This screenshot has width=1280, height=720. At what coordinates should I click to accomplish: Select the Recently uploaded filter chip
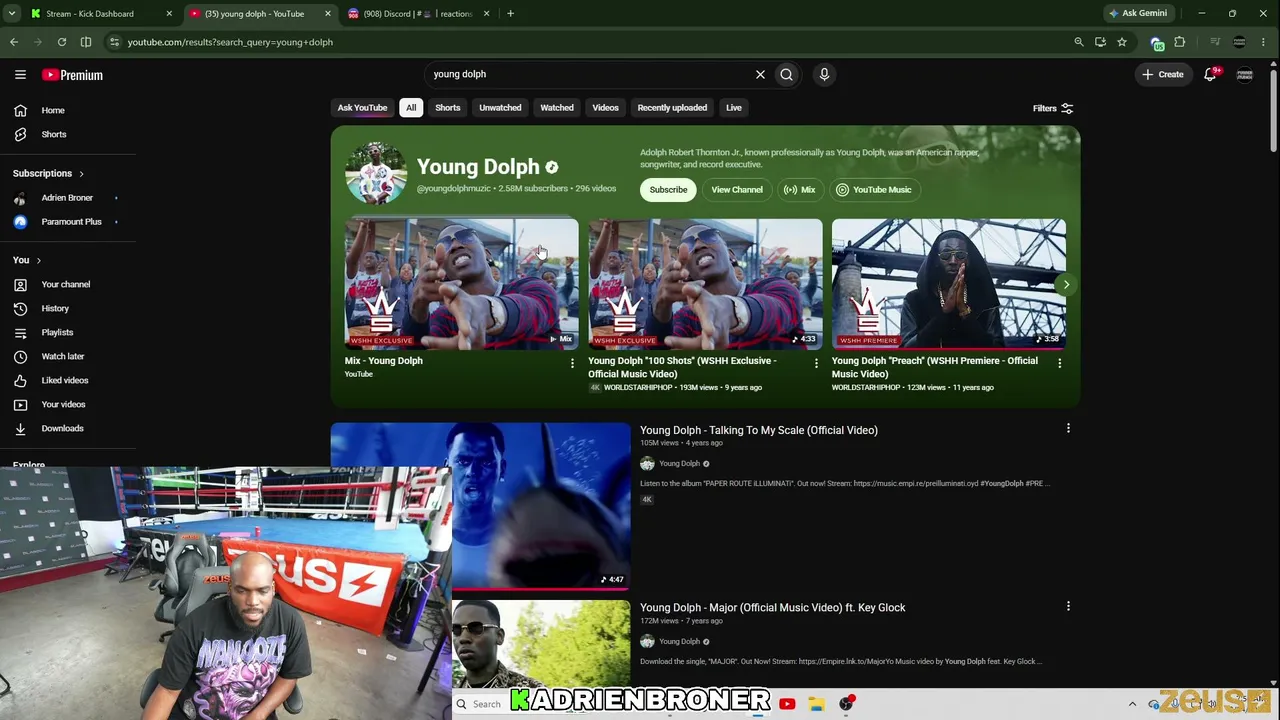point(672,108)
